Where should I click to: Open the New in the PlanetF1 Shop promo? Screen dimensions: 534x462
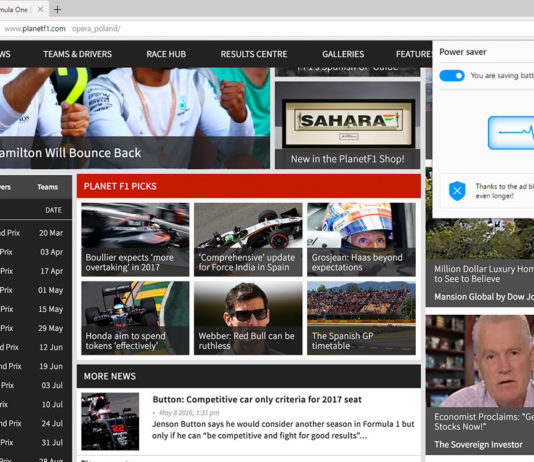347,159
